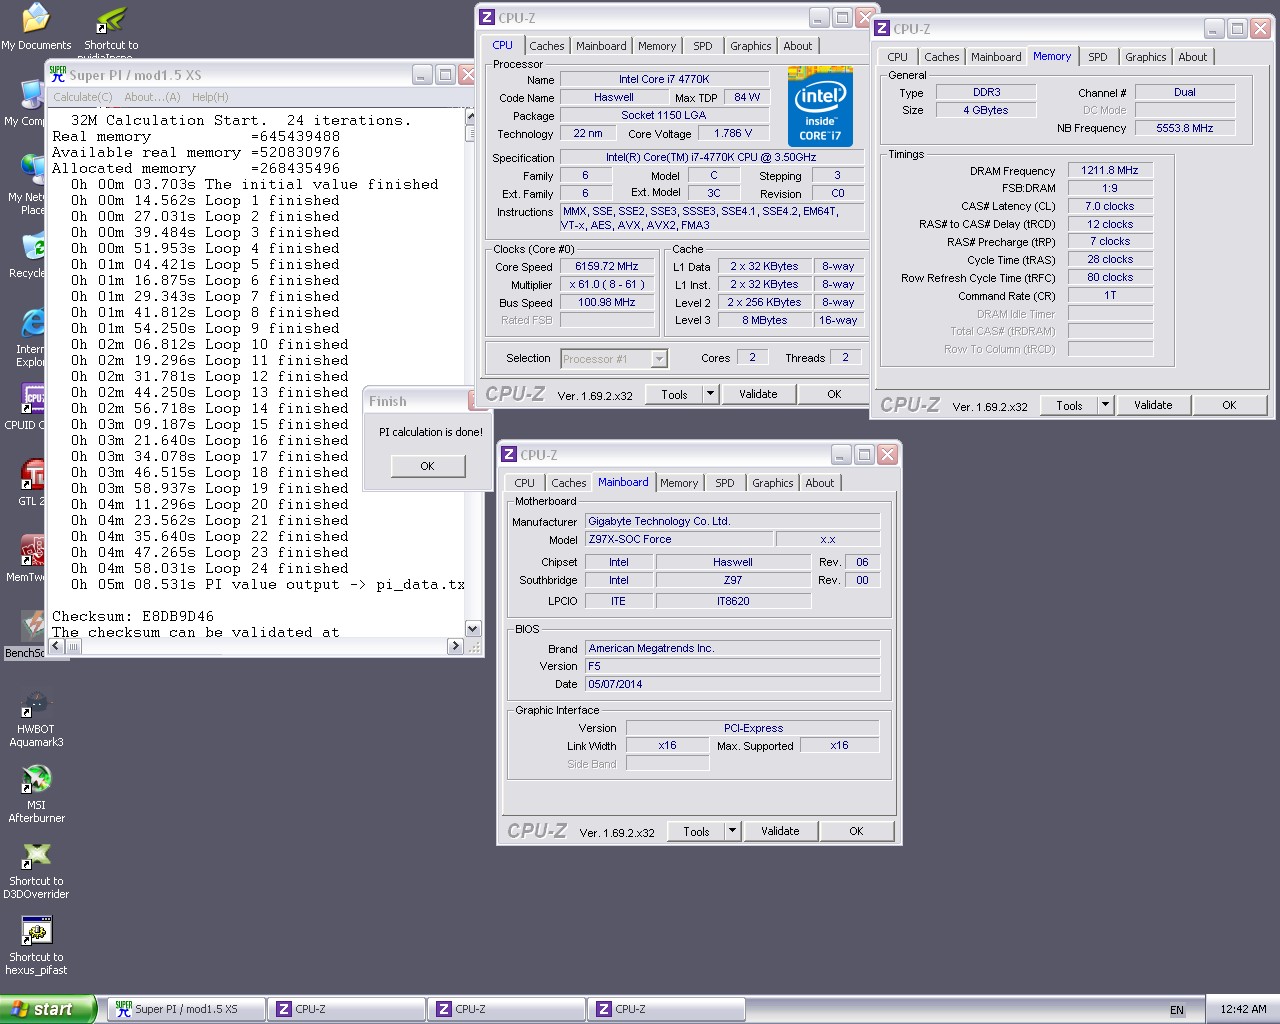Click the Super PI title bar icon
1280x1024 pixels.
[58, 75]
